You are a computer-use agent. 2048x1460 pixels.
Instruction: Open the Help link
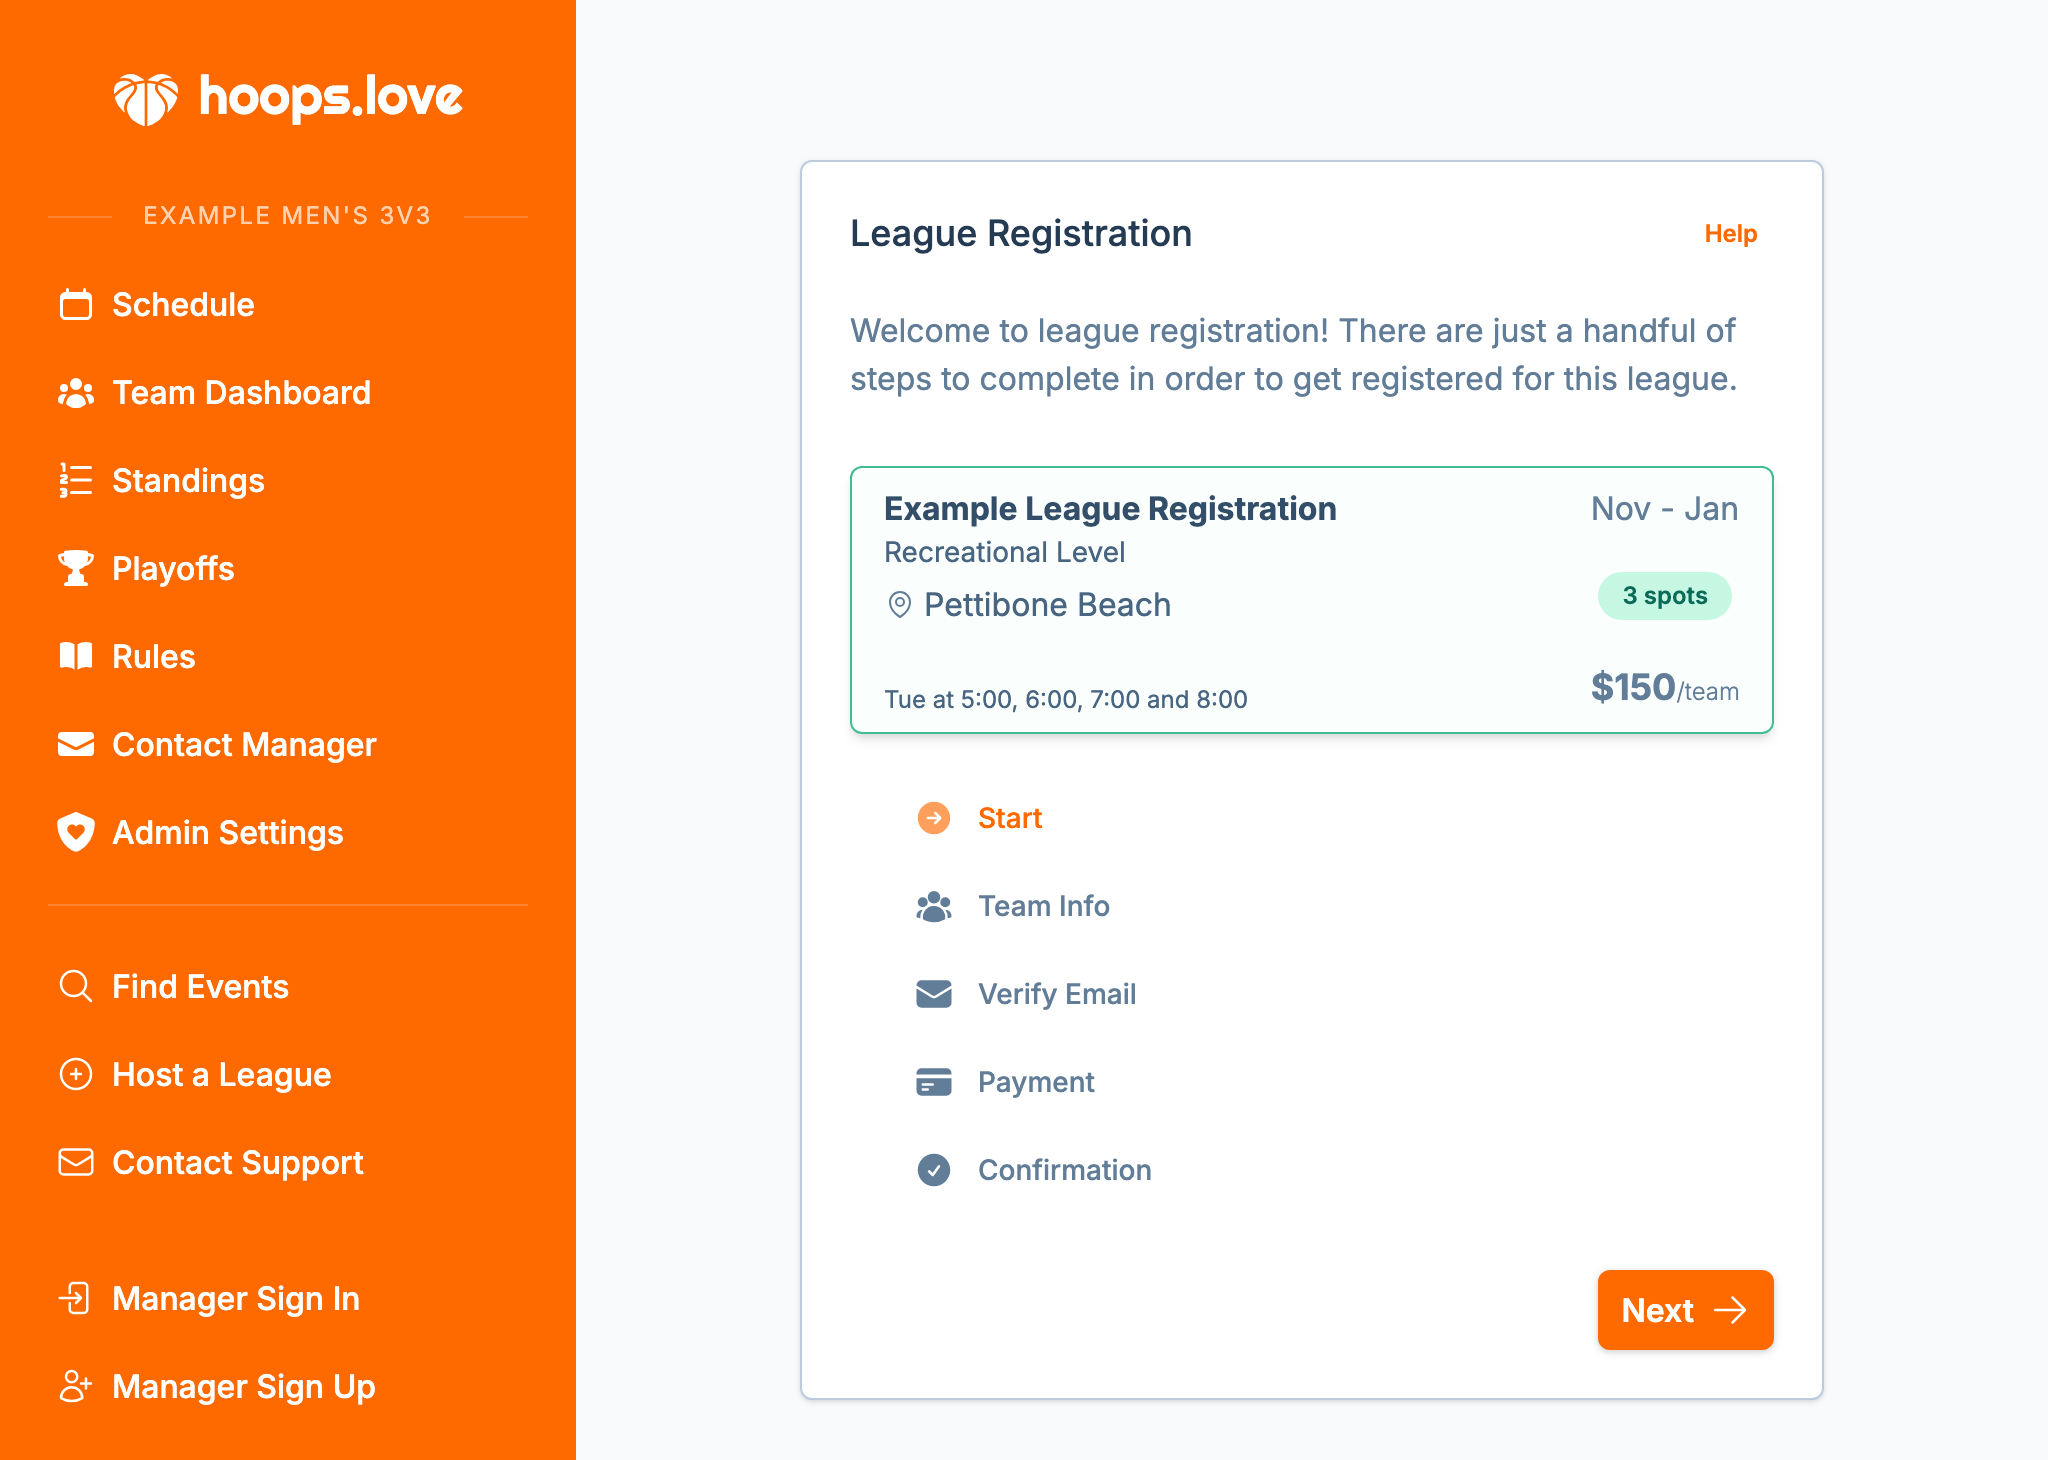(x=1730, y=233)
